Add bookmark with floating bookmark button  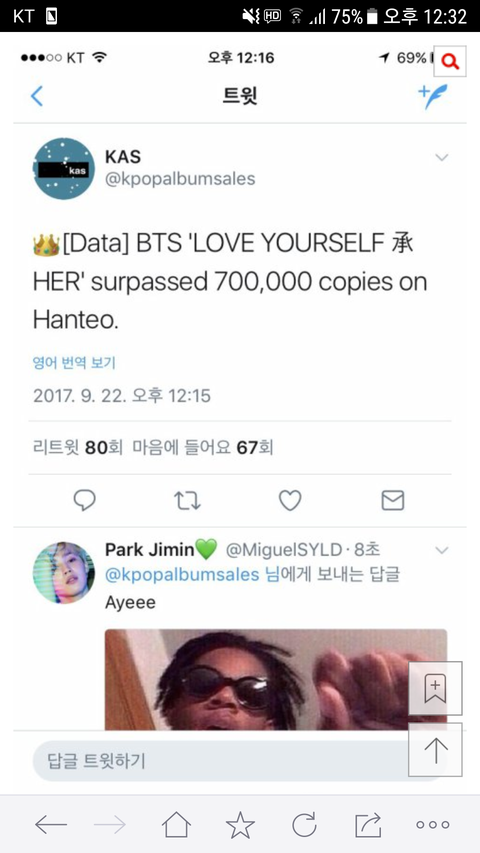click(x=435, y=688)
